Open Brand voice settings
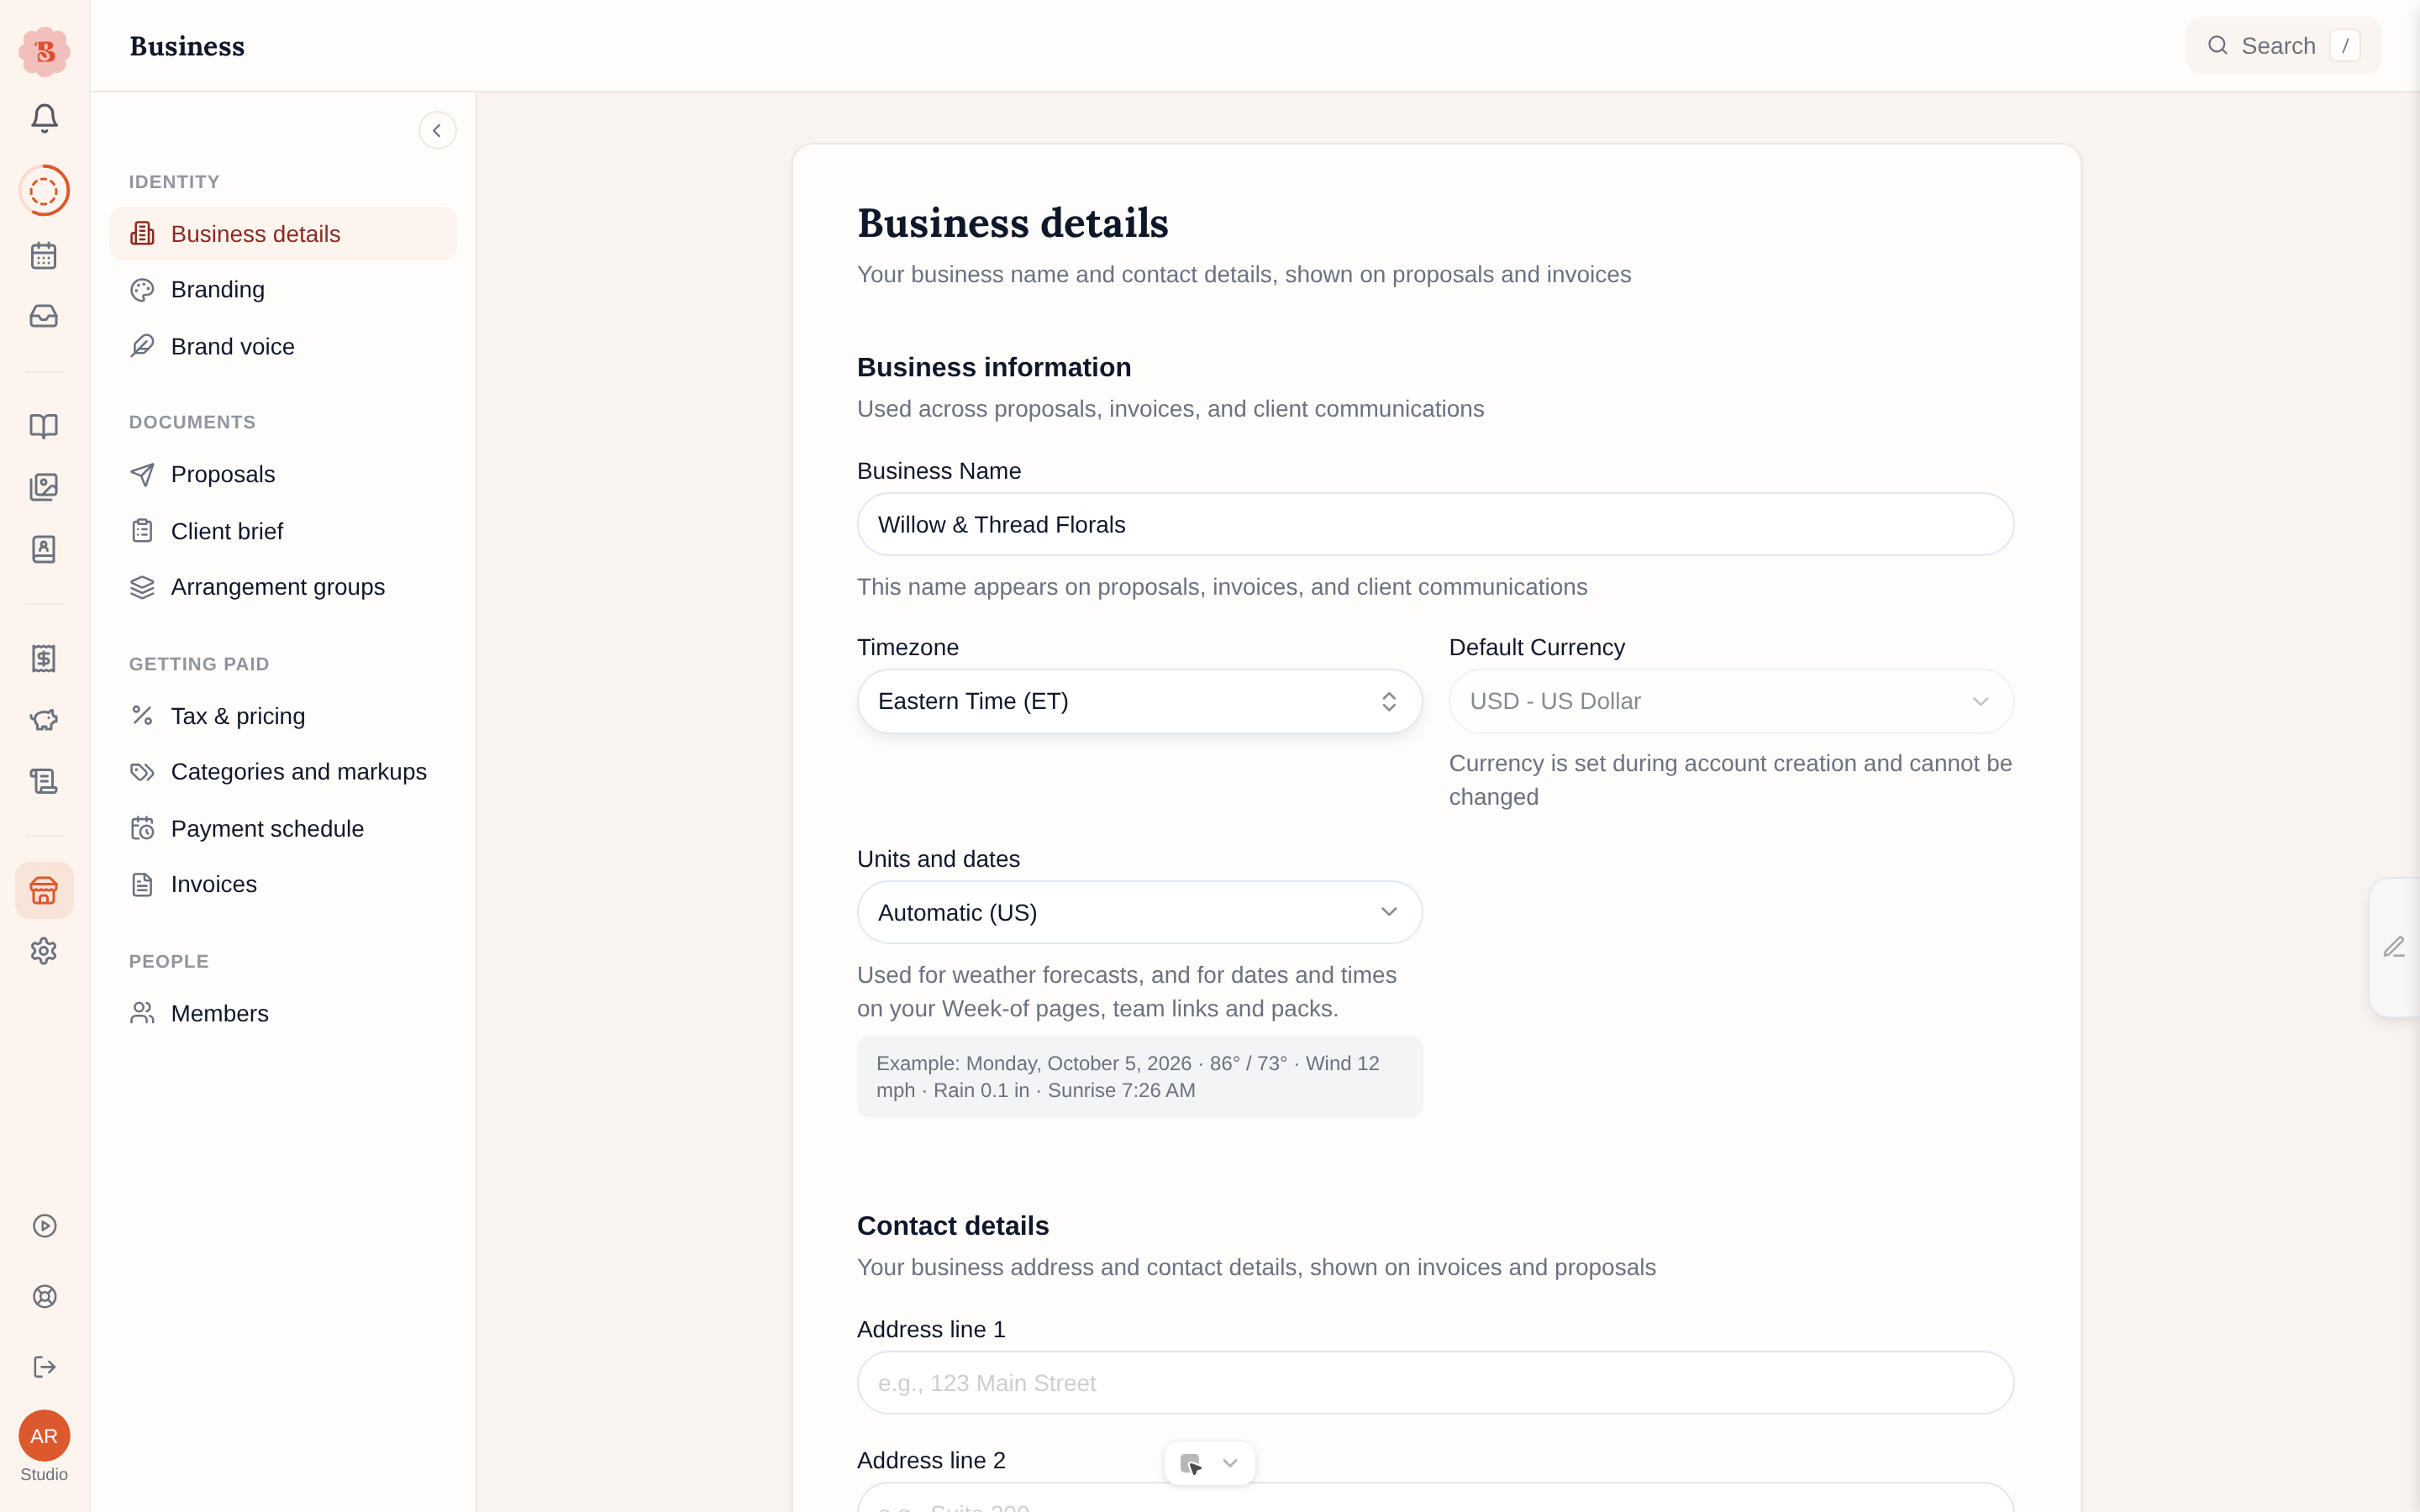Screen dimensions: 2420x1512 point(283,346)
